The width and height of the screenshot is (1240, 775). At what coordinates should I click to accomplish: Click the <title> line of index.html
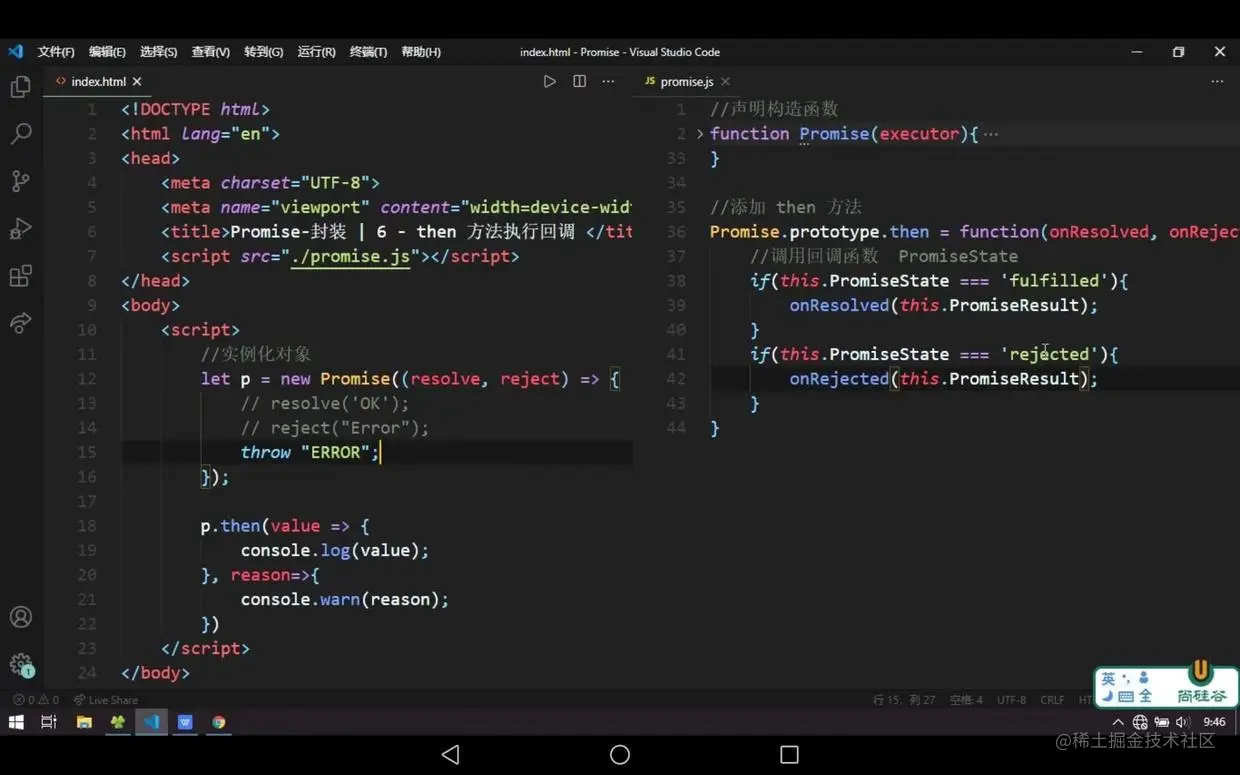[396, 232]
